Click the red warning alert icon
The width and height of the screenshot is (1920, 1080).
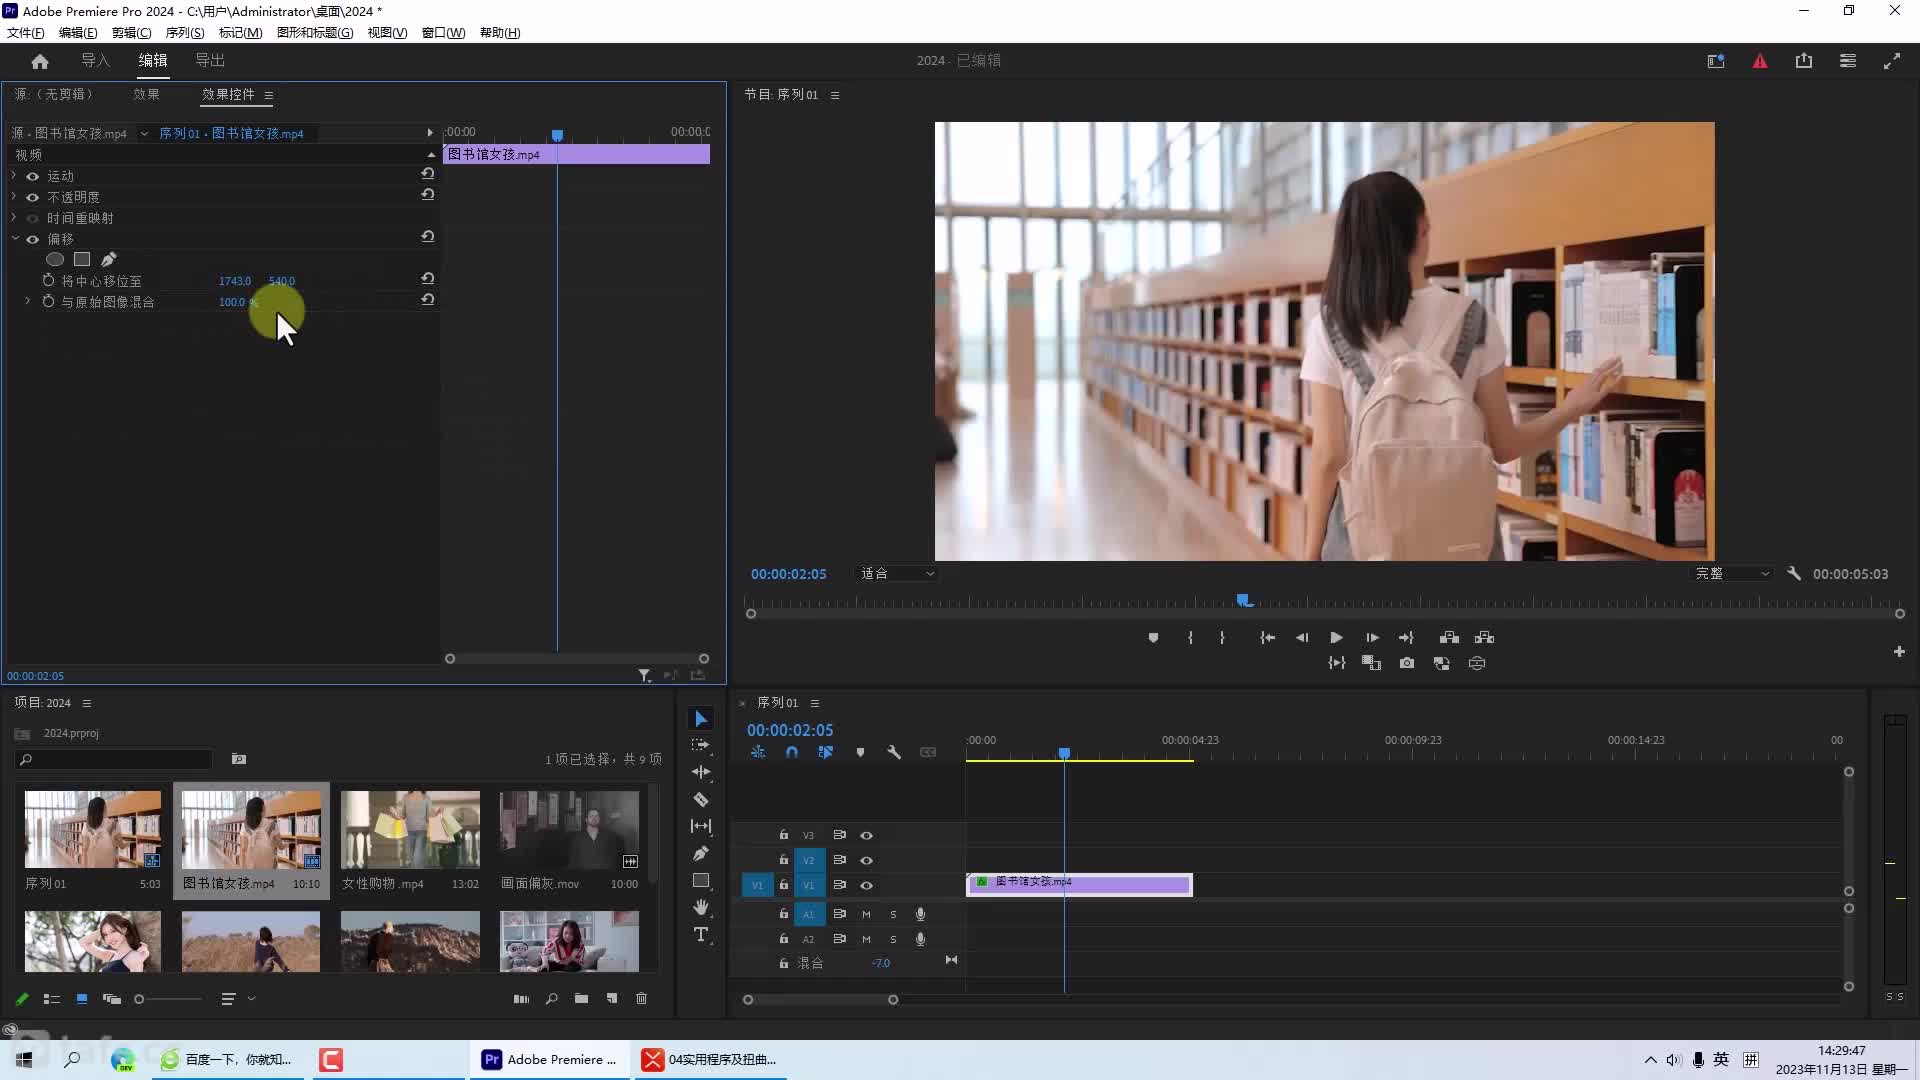(1760, 61)
